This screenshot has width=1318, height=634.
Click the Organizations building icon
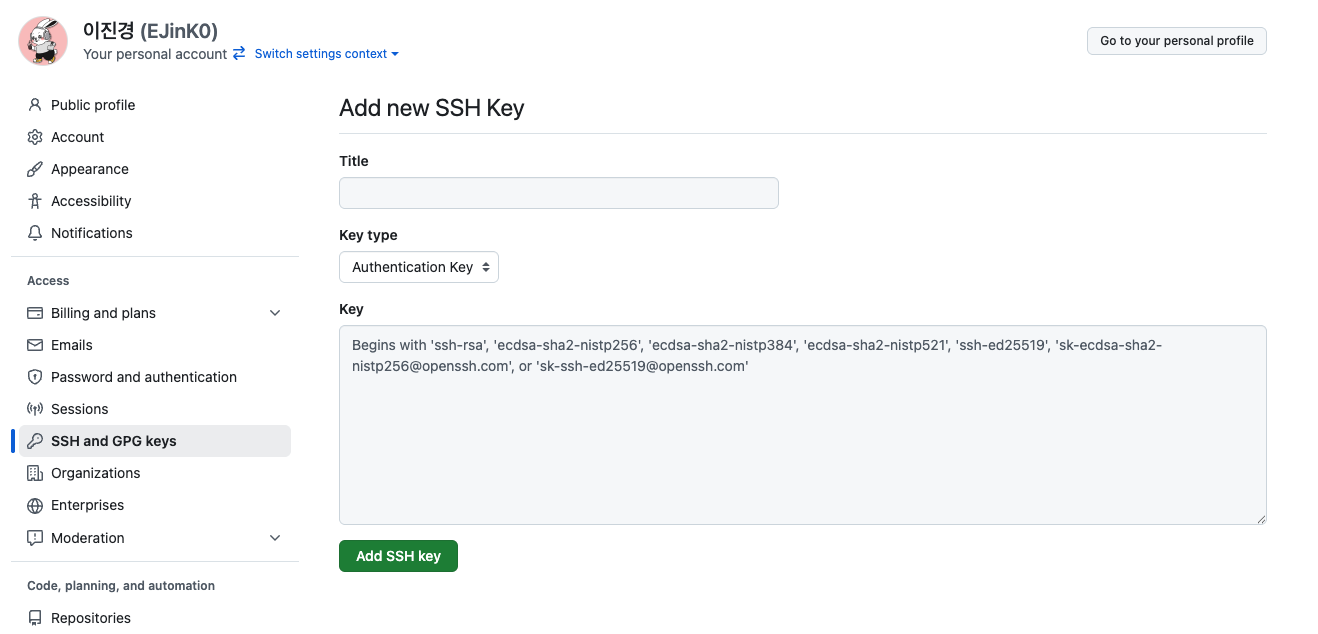(x=35, y=473)
